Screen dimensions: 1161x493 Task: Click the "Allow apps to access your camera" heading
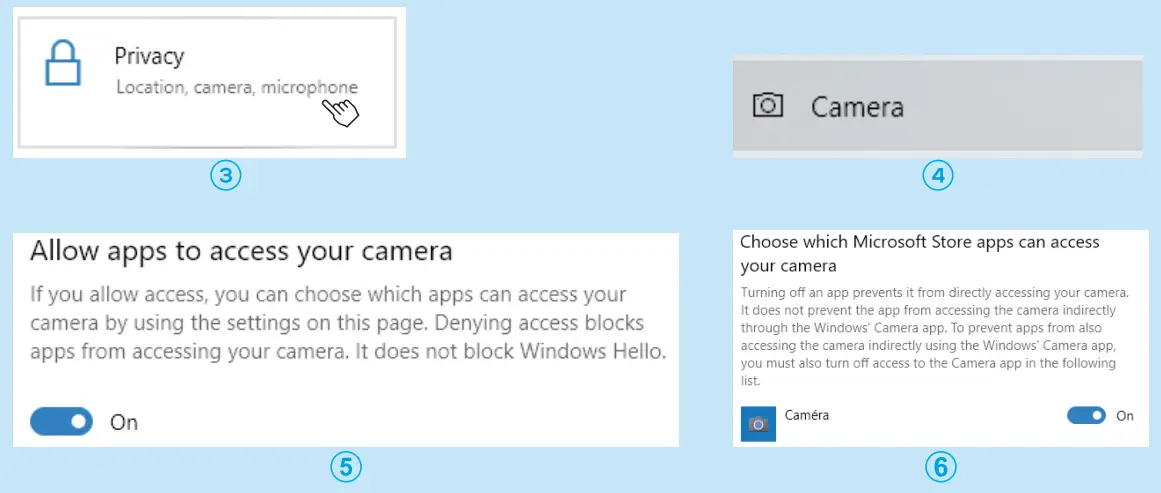coord(241,251)
